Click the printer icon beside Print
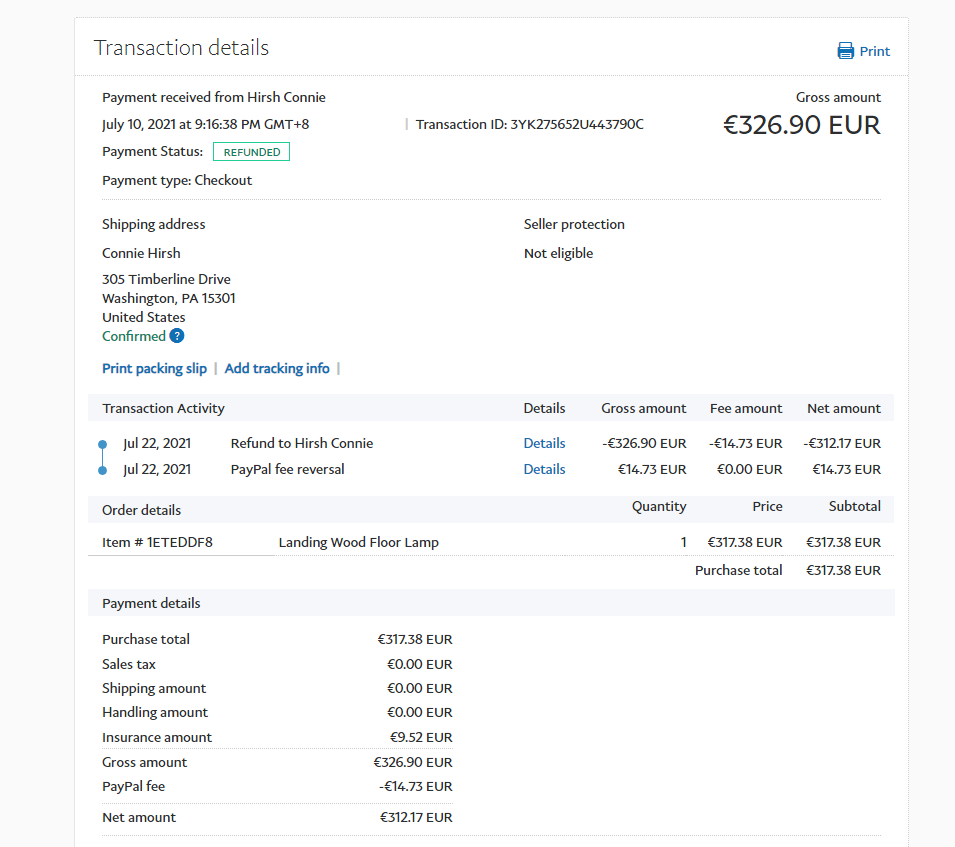 click(846, 51)
